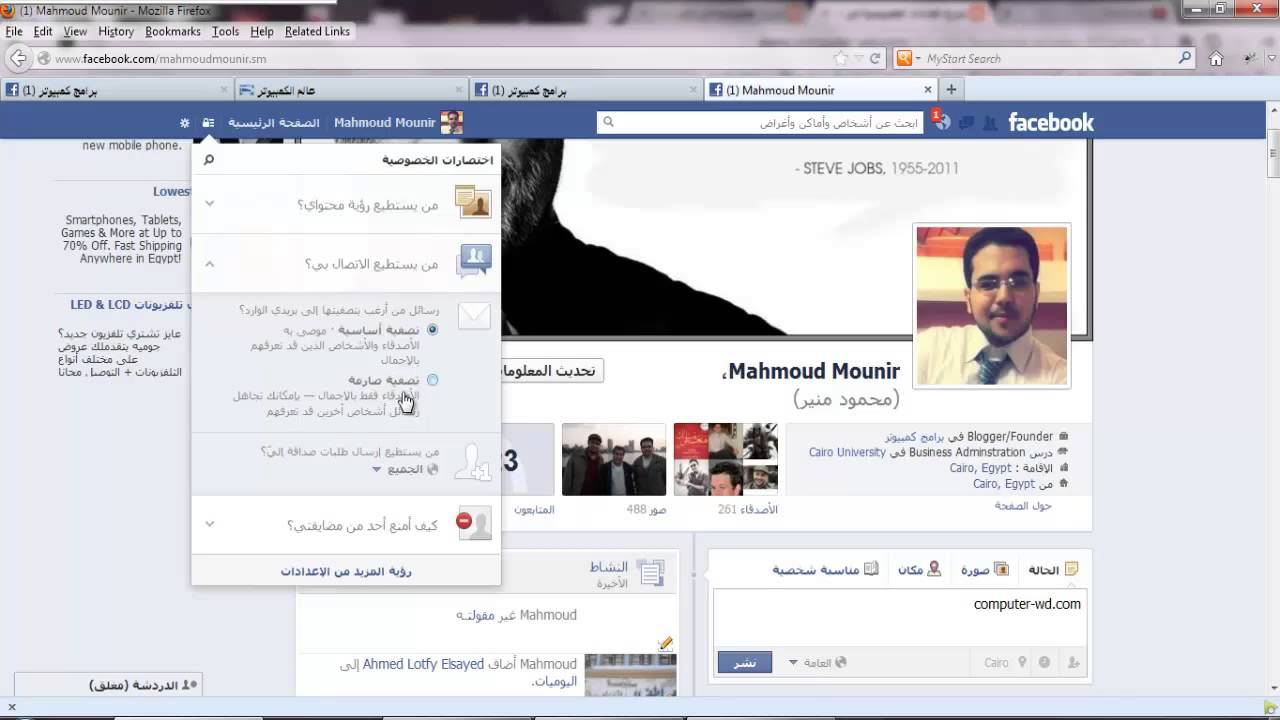Open the Tools menu

tap(225, 31)
